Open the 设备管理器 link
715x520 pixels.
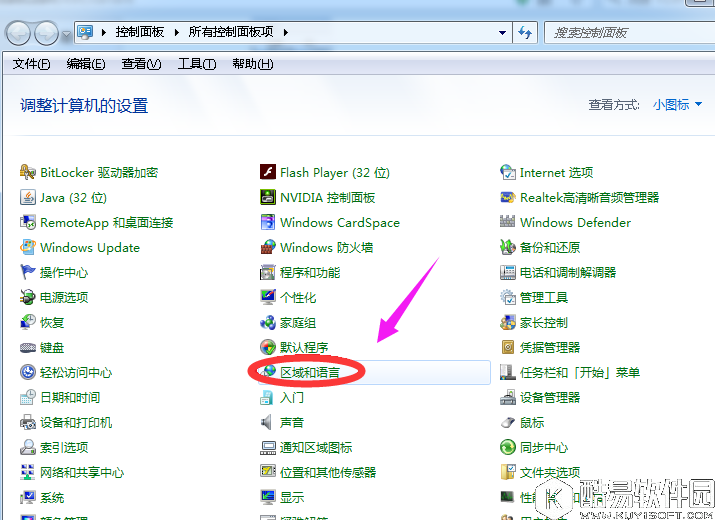click(550, 397)
